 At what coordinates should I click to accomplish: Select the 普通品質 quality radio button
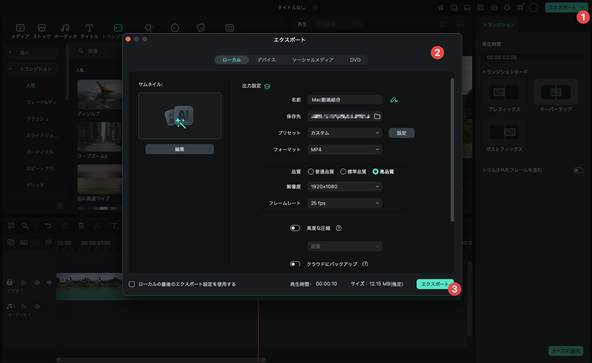[311, 171]
